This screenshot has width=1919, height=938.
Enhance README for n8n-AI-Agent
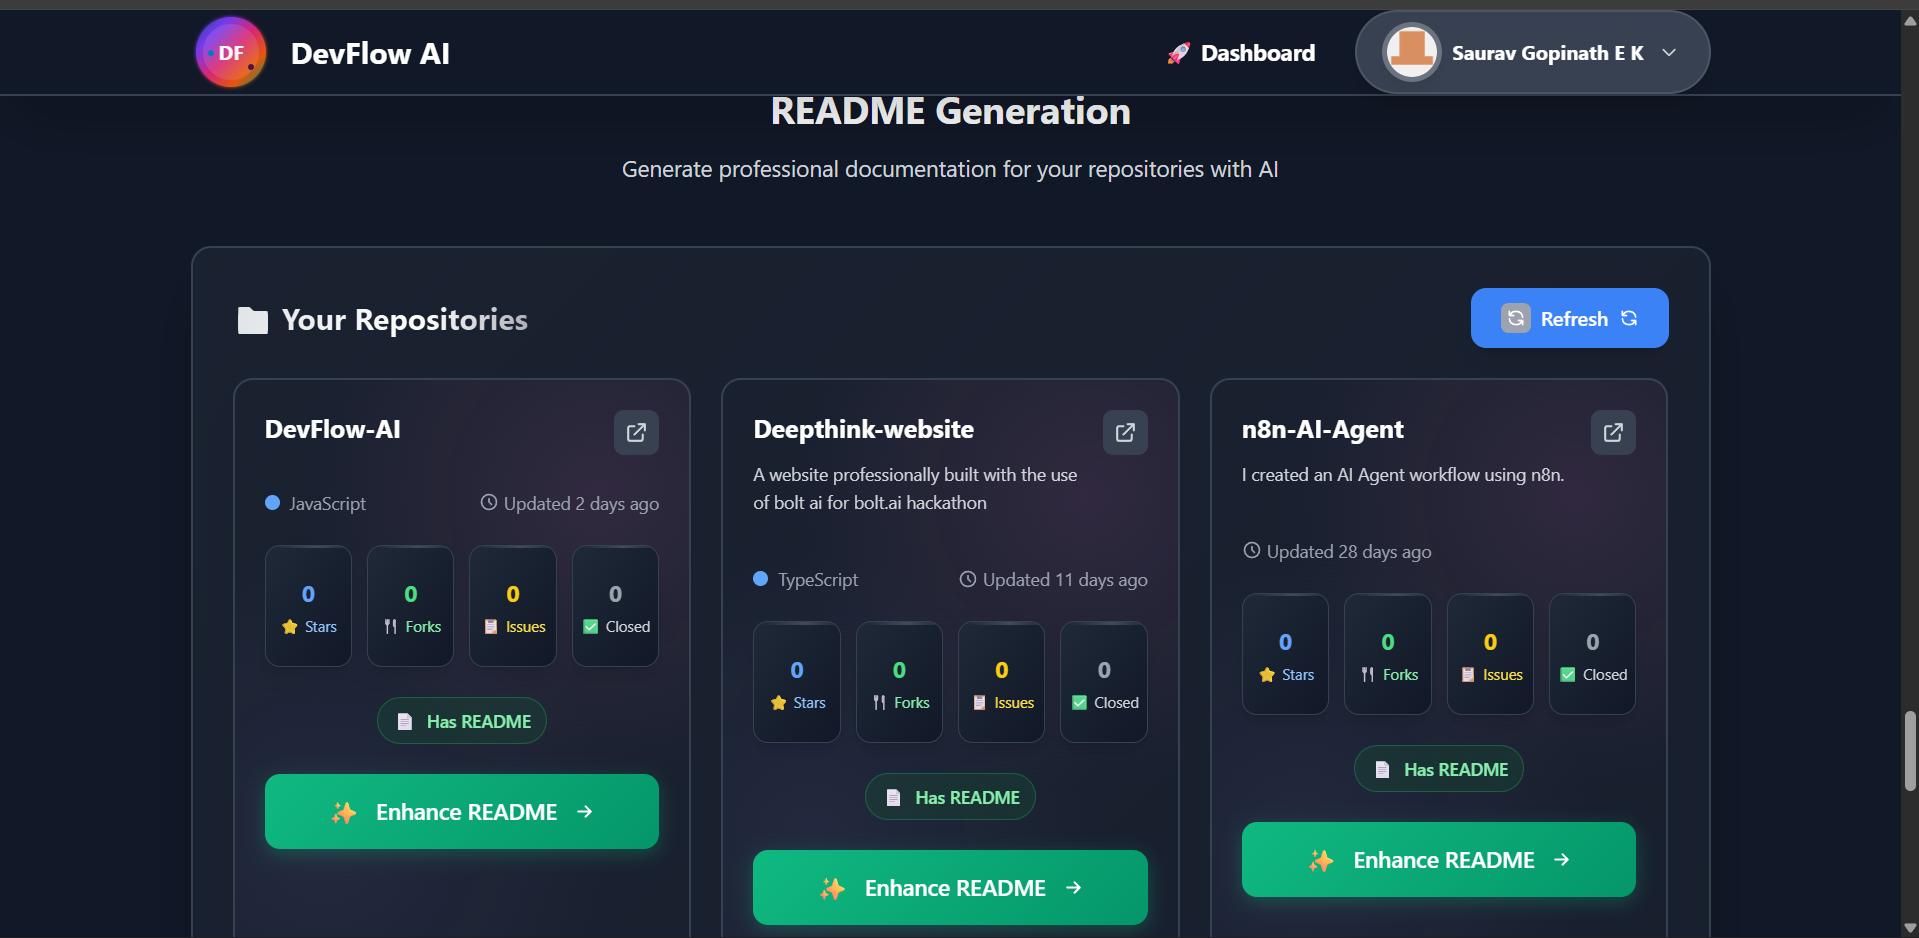click(x=1439, y=860)
